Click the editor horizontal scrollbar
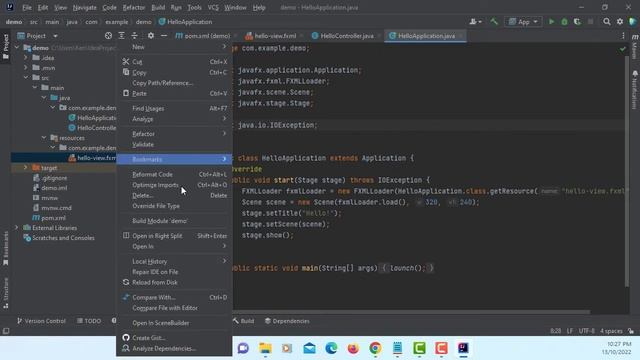This screenshot has width=640, height=360. tap(411, 312)
